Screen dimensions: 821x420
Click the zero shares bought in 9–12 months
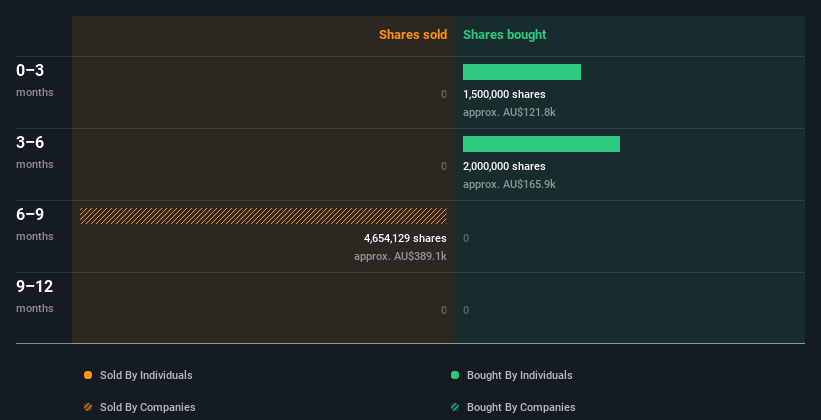(x=466, y=310)
